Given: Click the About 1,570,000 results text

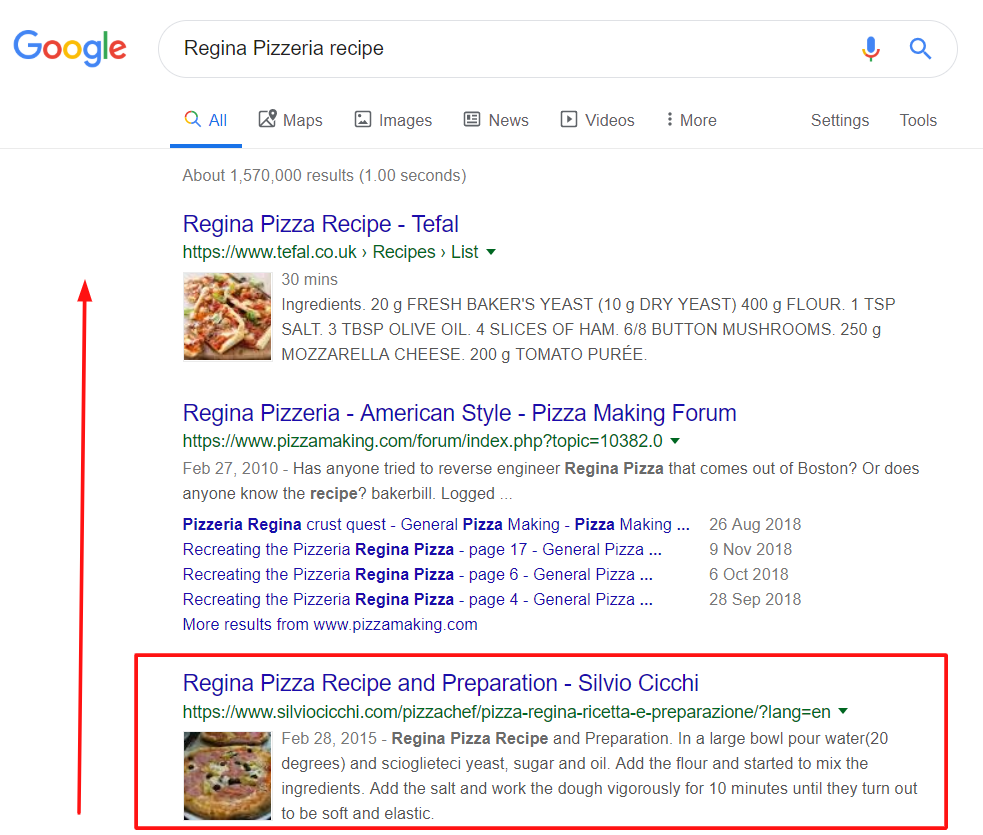Looking at the screenshot, I should [324, 175].
